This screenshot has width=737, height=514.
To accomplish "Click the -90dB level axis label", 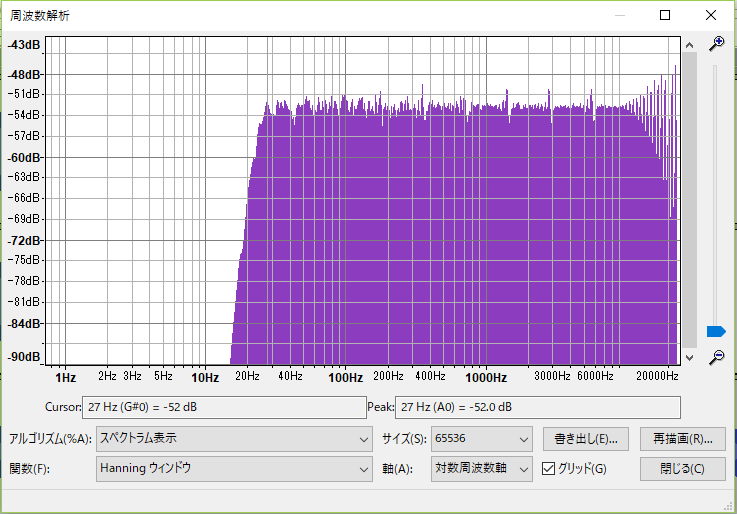I will (24, 357).
